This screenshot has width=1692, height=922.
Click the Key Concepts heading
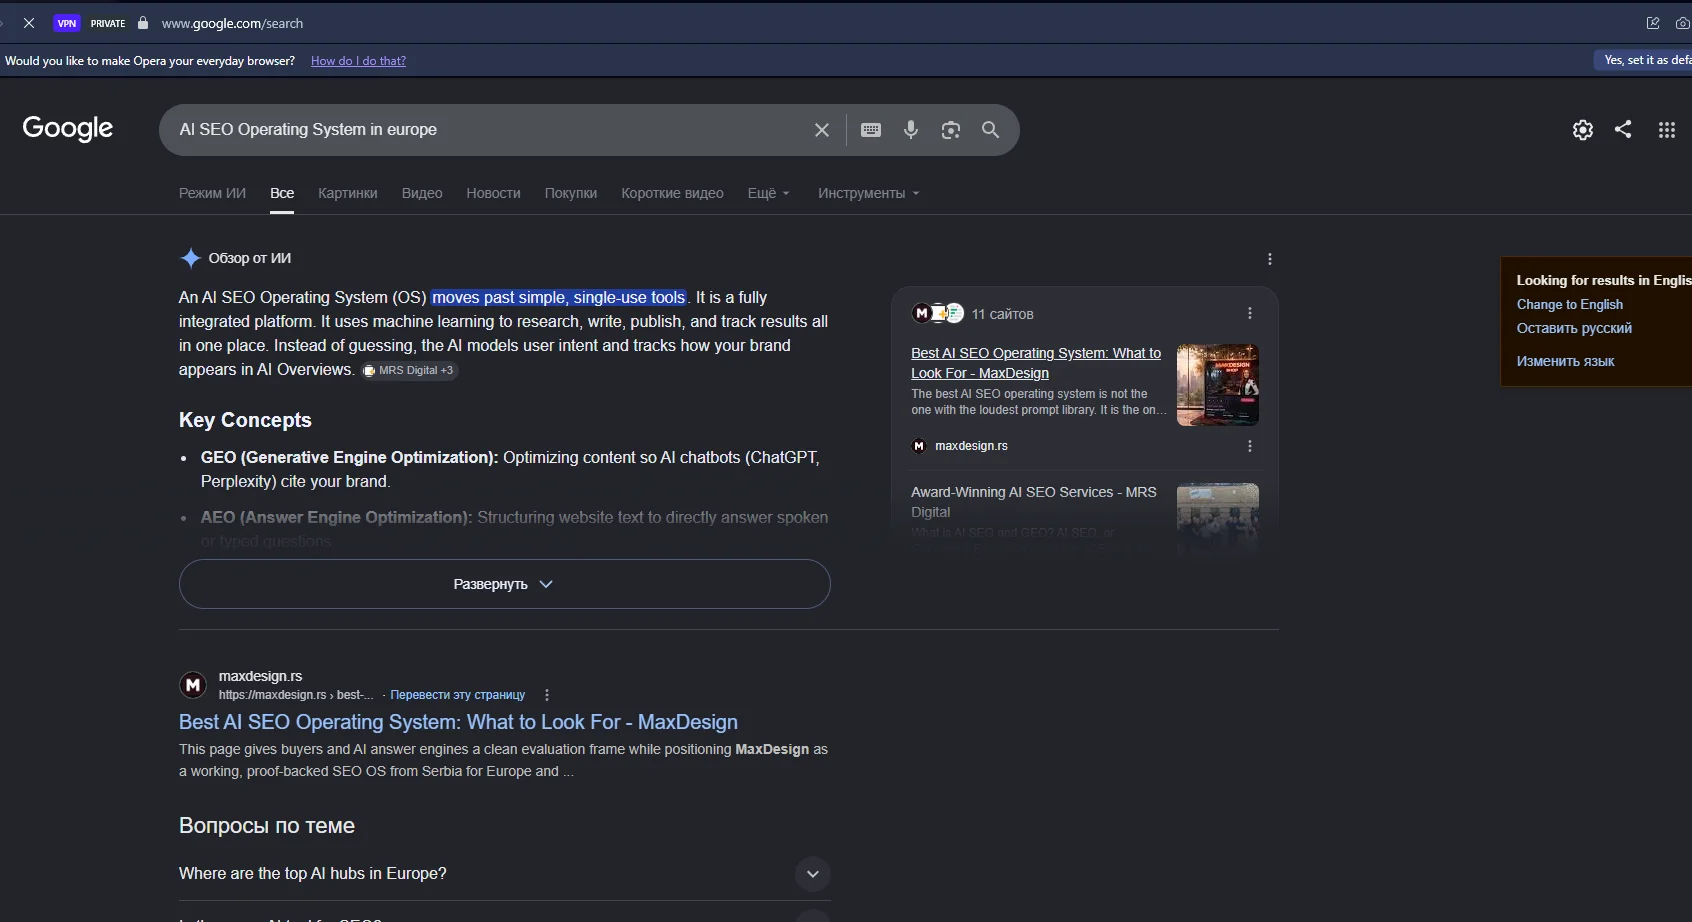(x=245, y=420)
